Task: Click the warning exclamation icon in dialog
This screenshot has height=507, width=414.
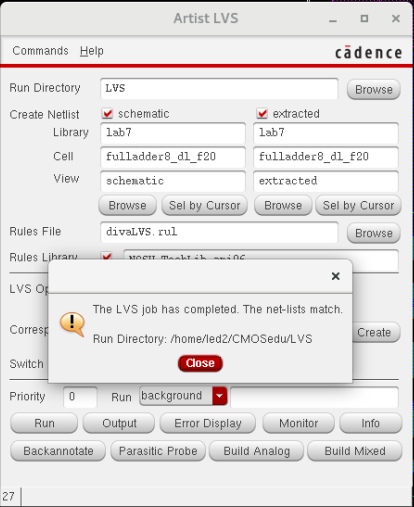Action: tap(72, 324)
